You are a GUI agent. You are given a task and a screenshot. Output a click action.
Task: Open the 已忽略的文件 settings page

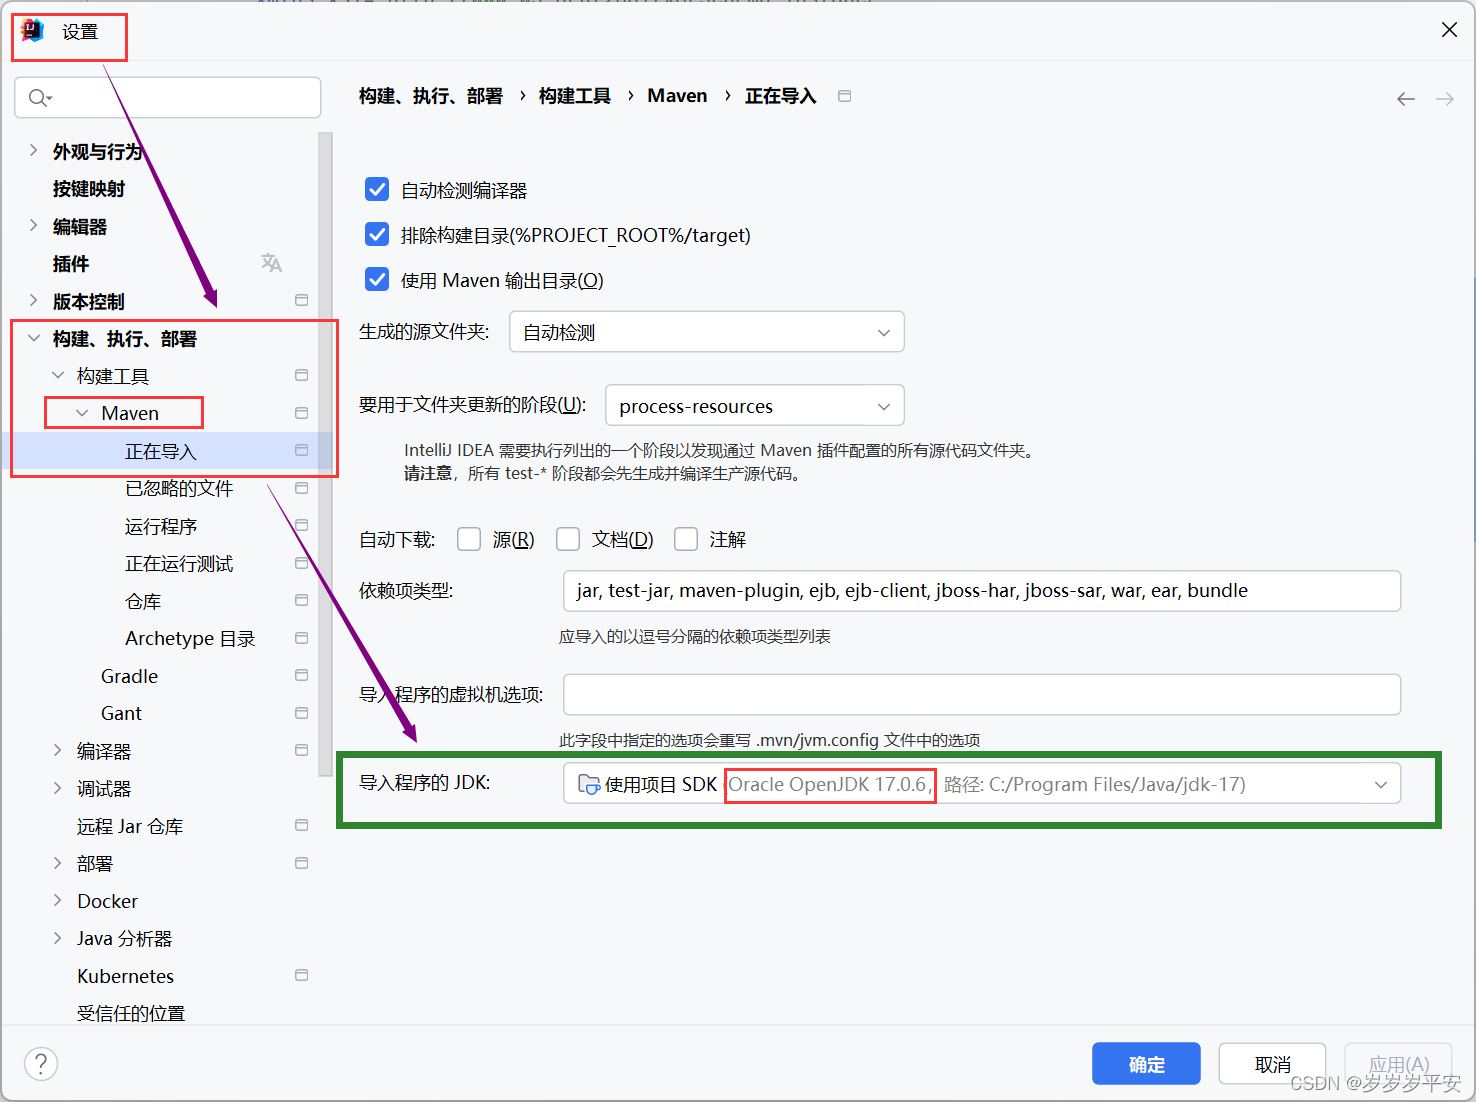tap(179, 489)
